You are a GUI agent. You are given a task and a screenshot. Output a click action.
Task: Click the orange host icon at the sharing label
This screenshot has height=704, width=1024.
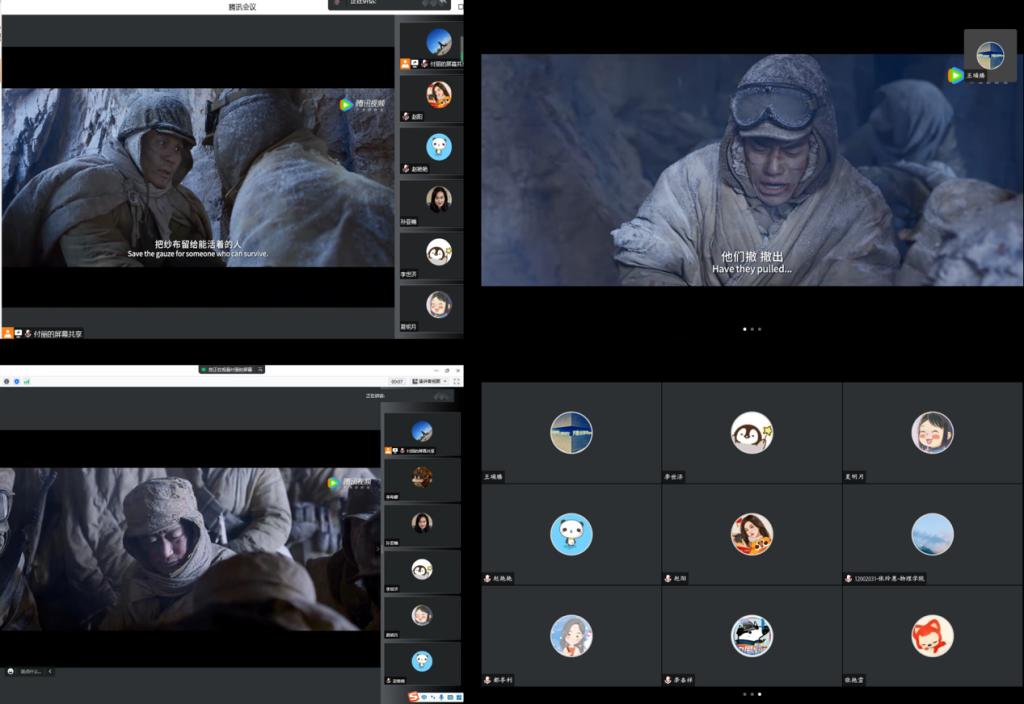7,333
